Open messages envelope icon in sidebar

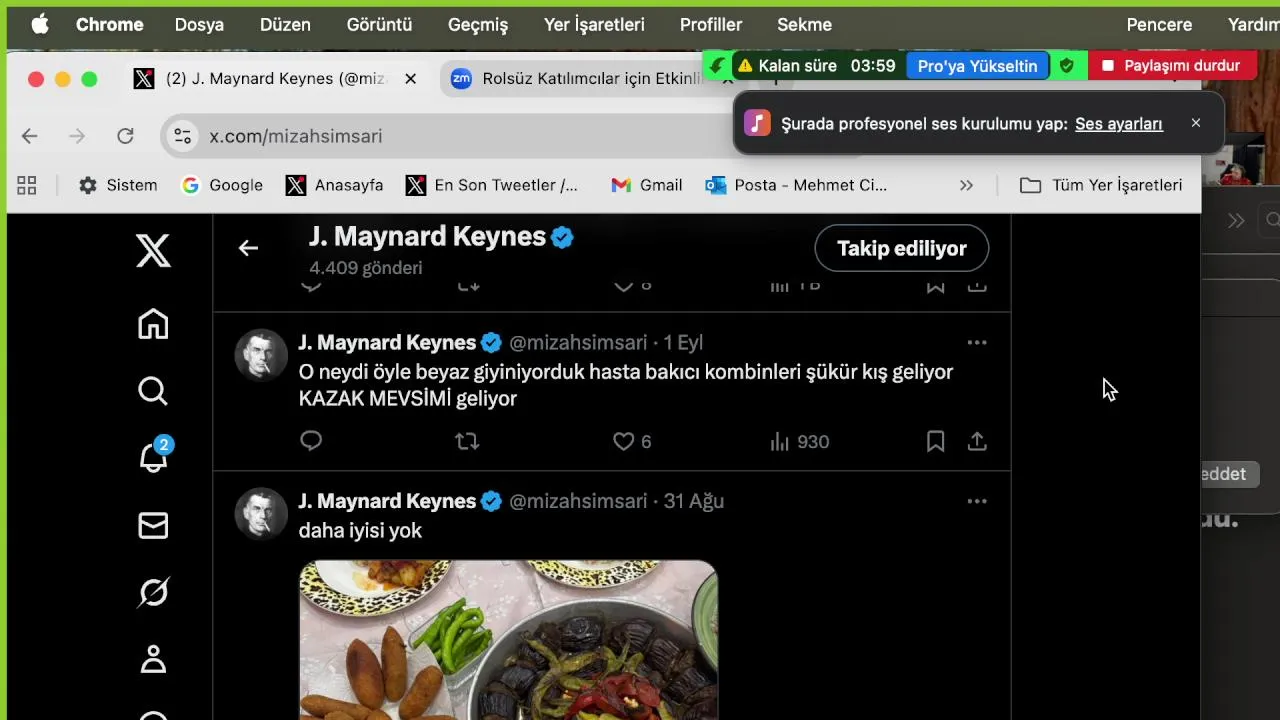tap(153, 526)
